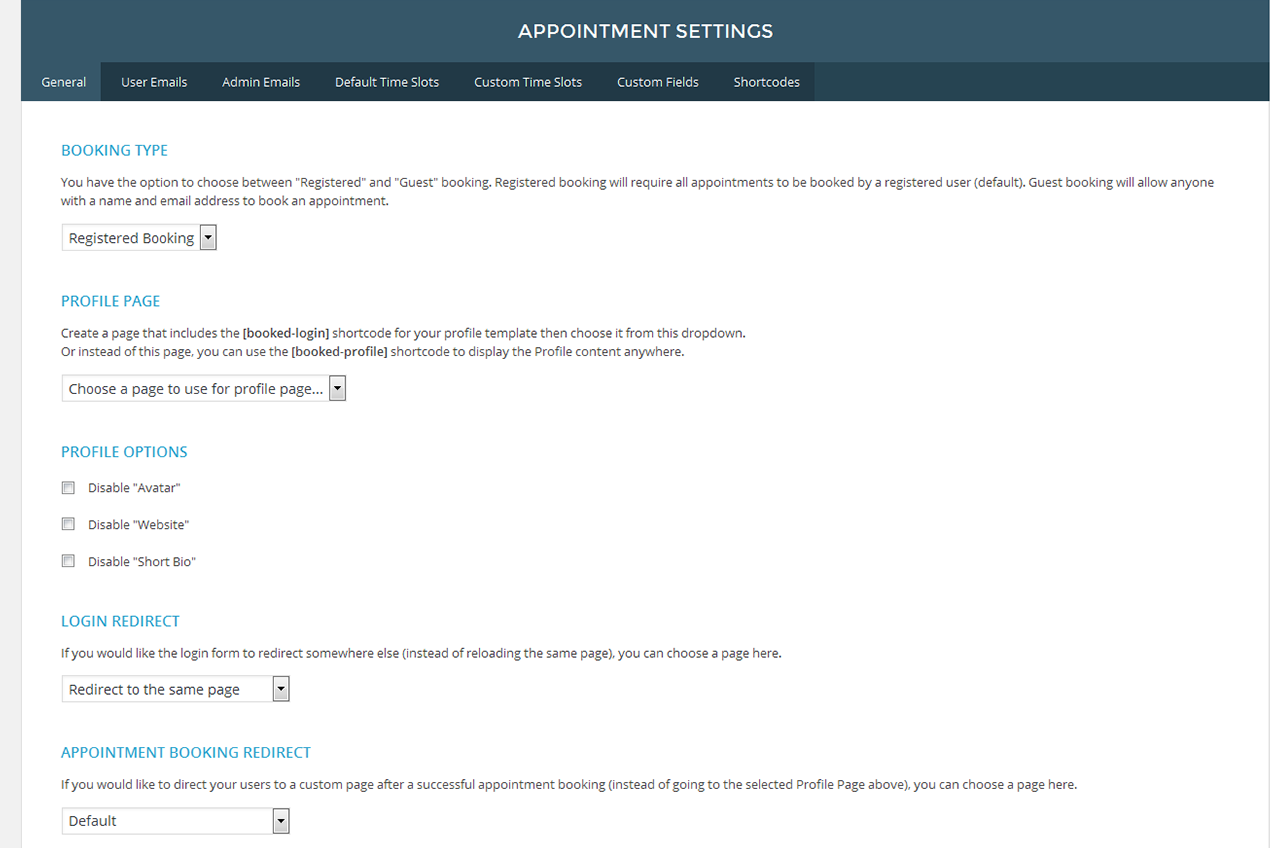This screenshot has width=1270, height=848.
Task: Enable the Disable "Avatar" checkbox
Action: coord(68,488)
